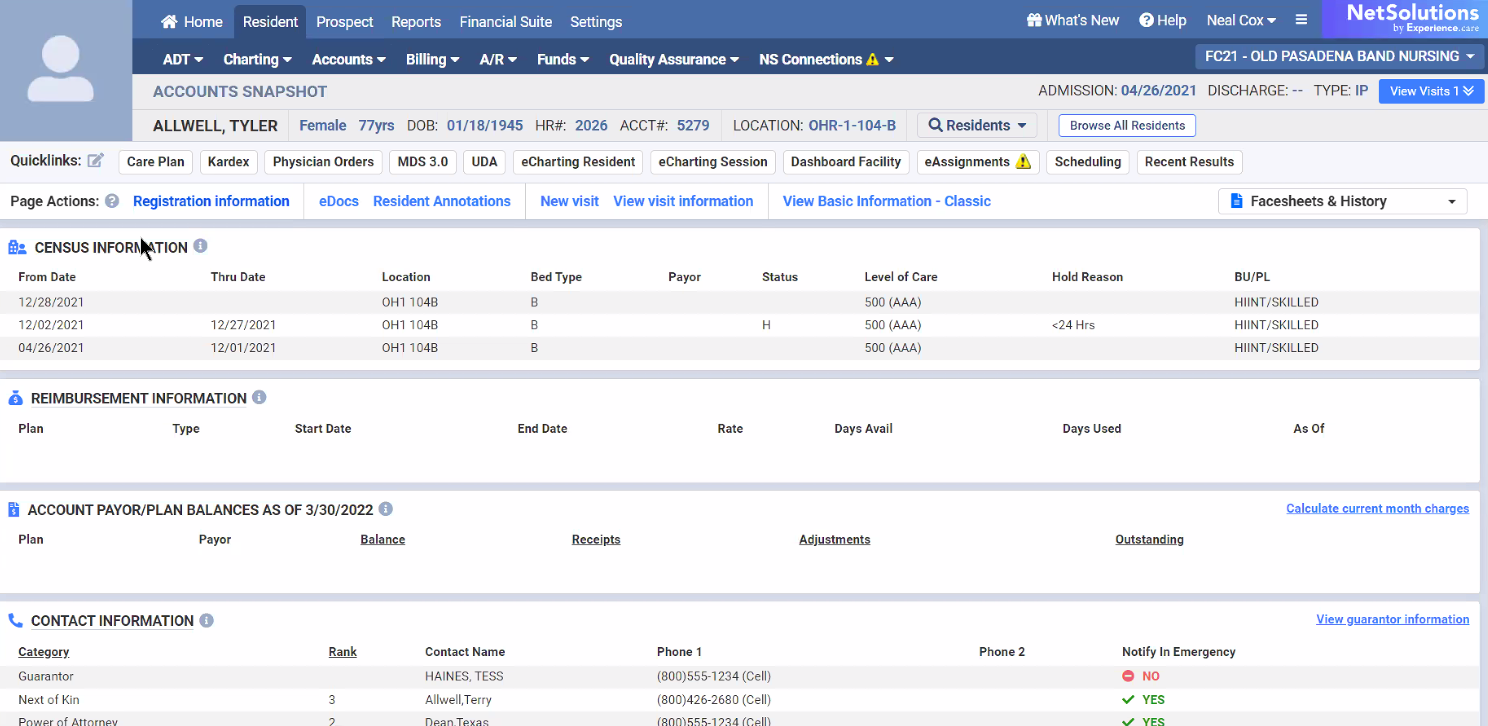1488x726 pixels.
Task: Open the NS Connections dropdown menu
Action: click(x=826, y=59)
